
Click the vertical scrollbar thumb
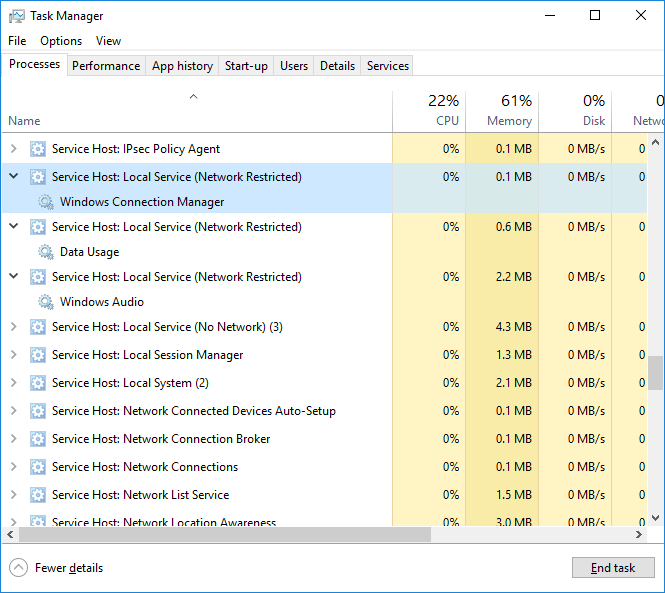click(x=655, y=372)
